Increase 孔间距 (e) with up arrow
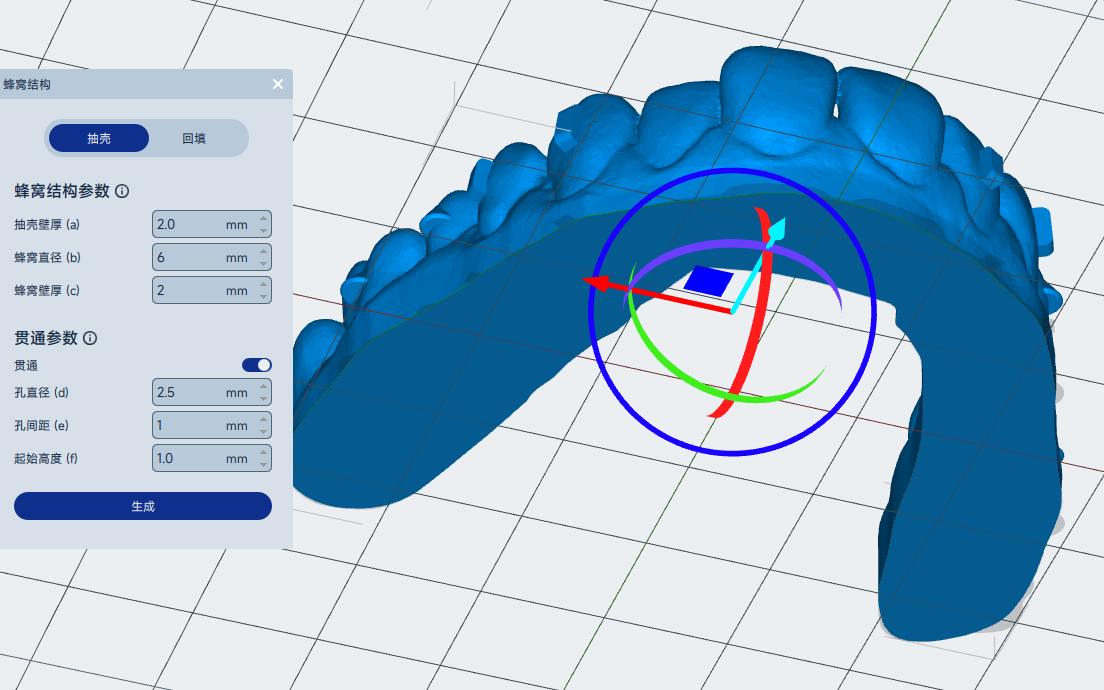Image resolution: width=1104 pixels, height=690 pixels. [x=263, y=420]
